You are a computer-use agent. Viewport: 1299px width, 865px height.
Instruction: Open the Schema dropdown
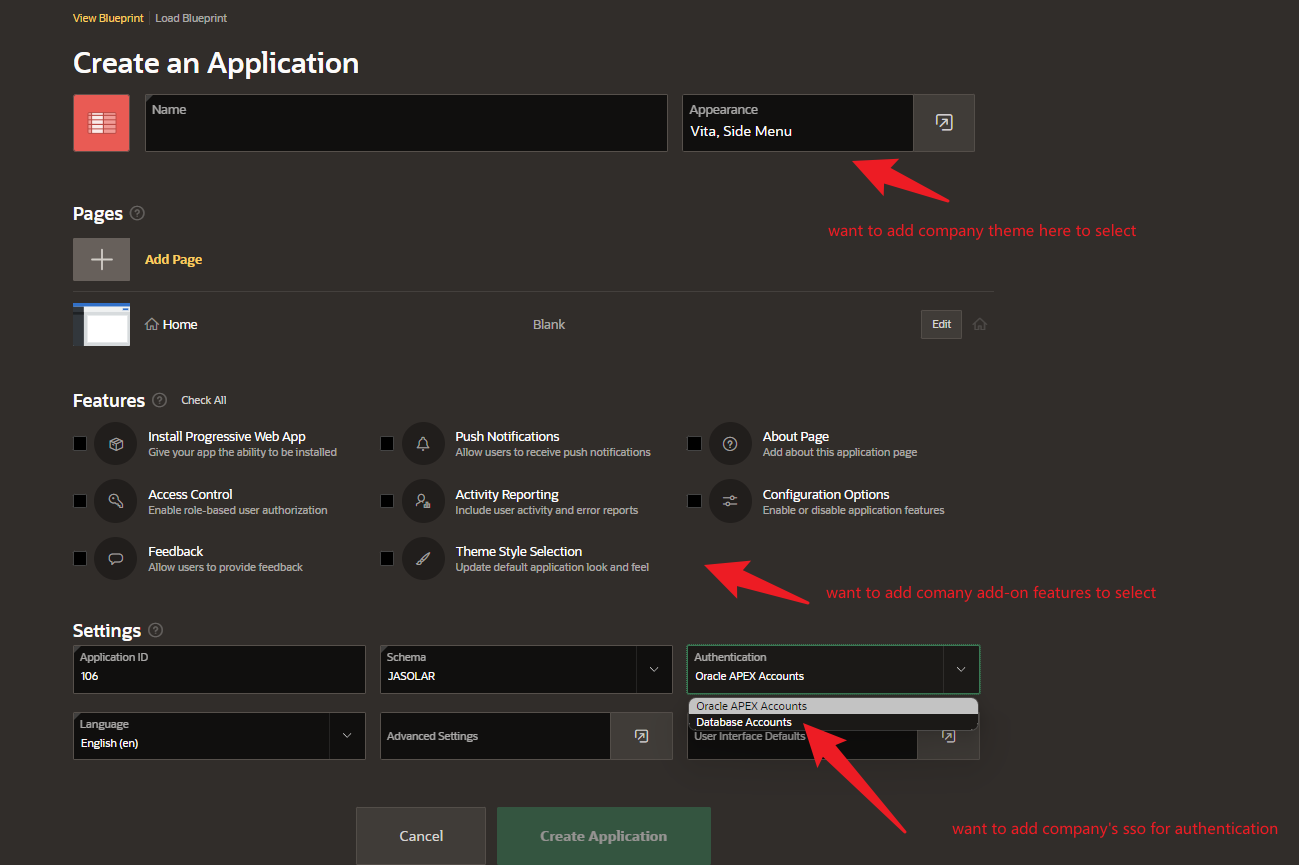tap(654, 669)
